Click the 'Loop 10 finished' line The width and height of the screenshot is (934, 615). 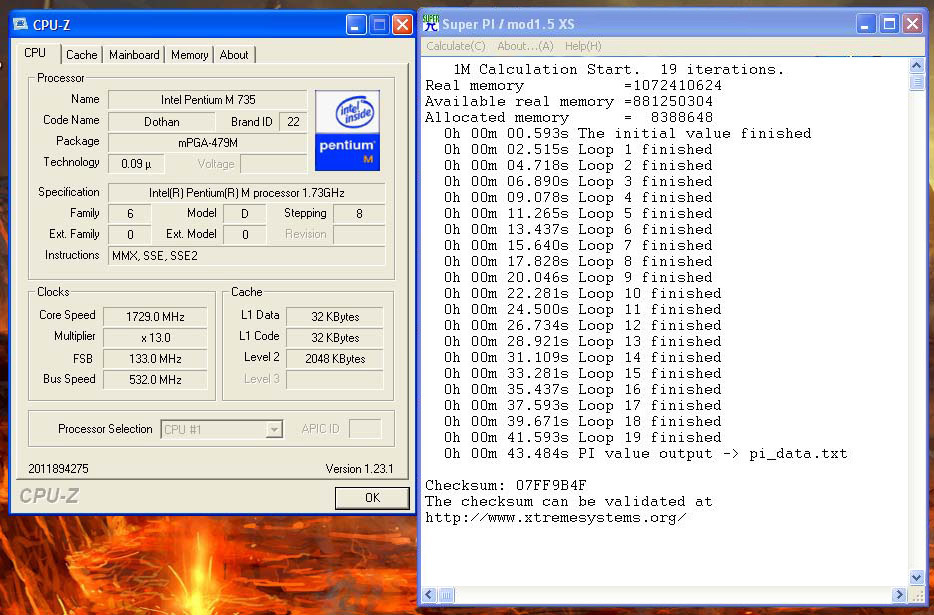click(x=583, y=293)
